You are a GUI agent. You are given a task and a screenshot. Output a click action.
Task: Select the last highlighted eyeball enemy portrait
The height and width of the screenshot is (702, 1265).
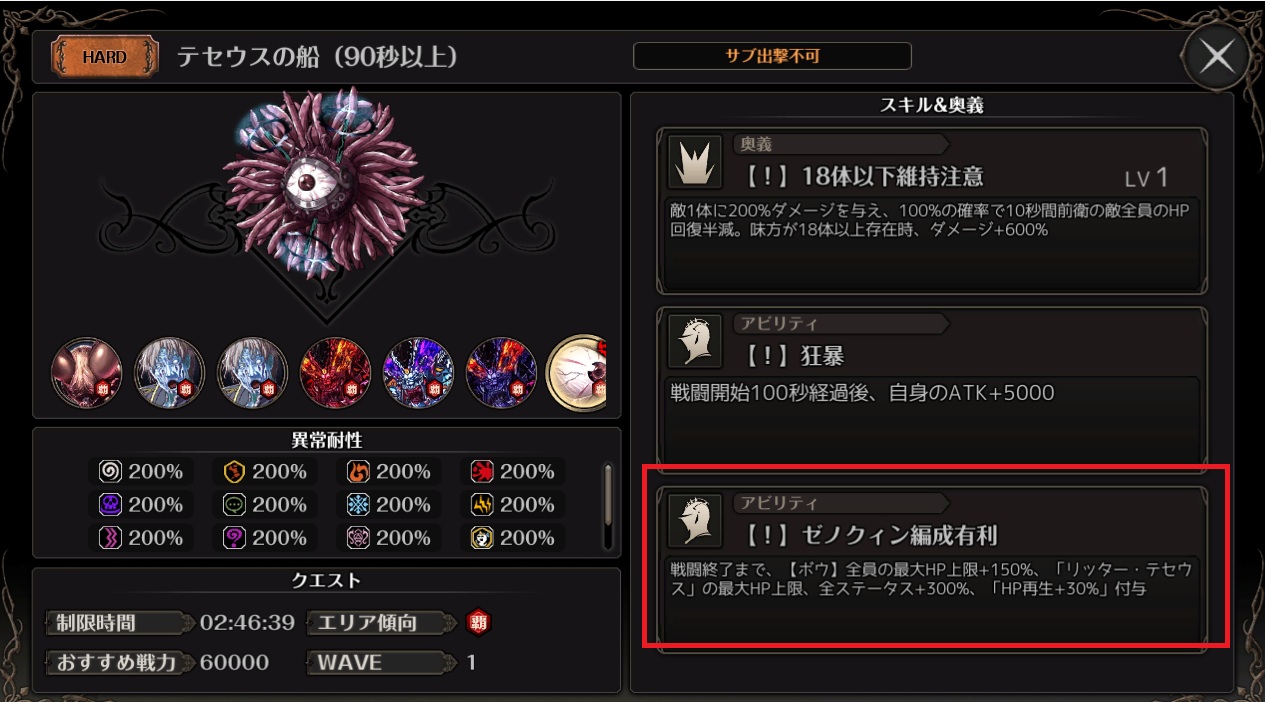point(578,373)
